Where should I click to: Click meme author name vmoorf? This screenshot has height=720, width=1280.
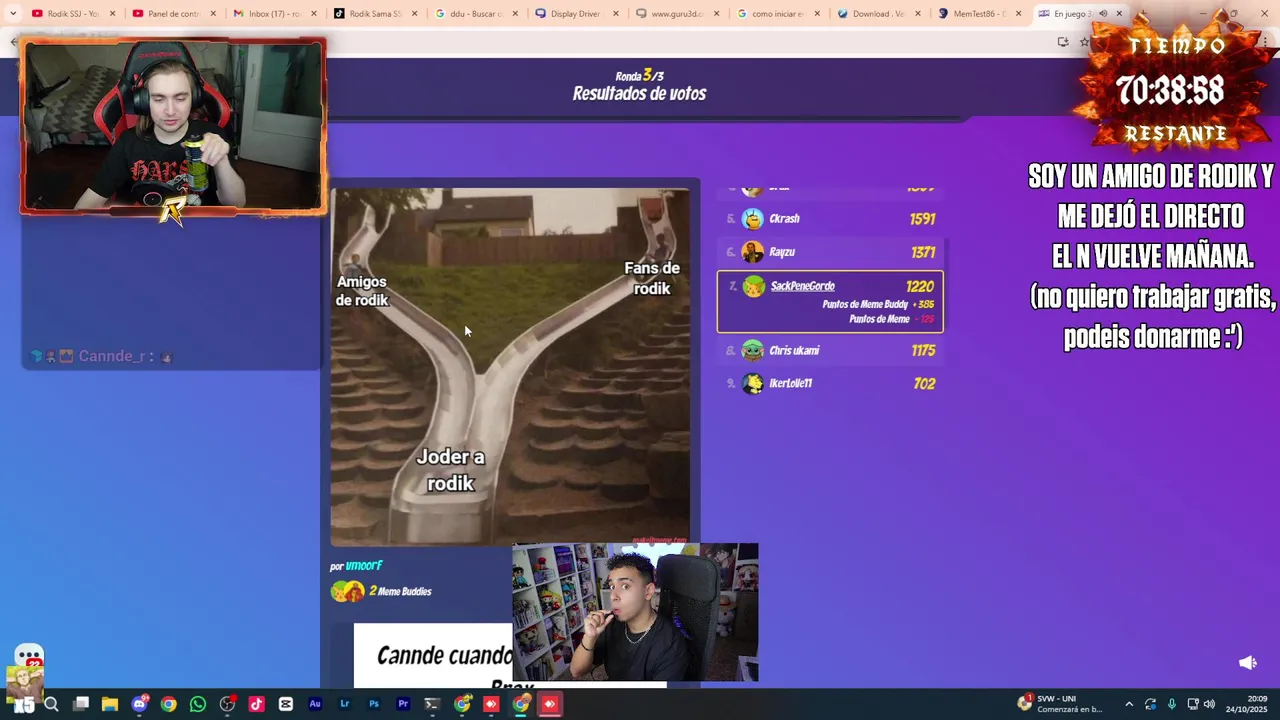[364, 566]
